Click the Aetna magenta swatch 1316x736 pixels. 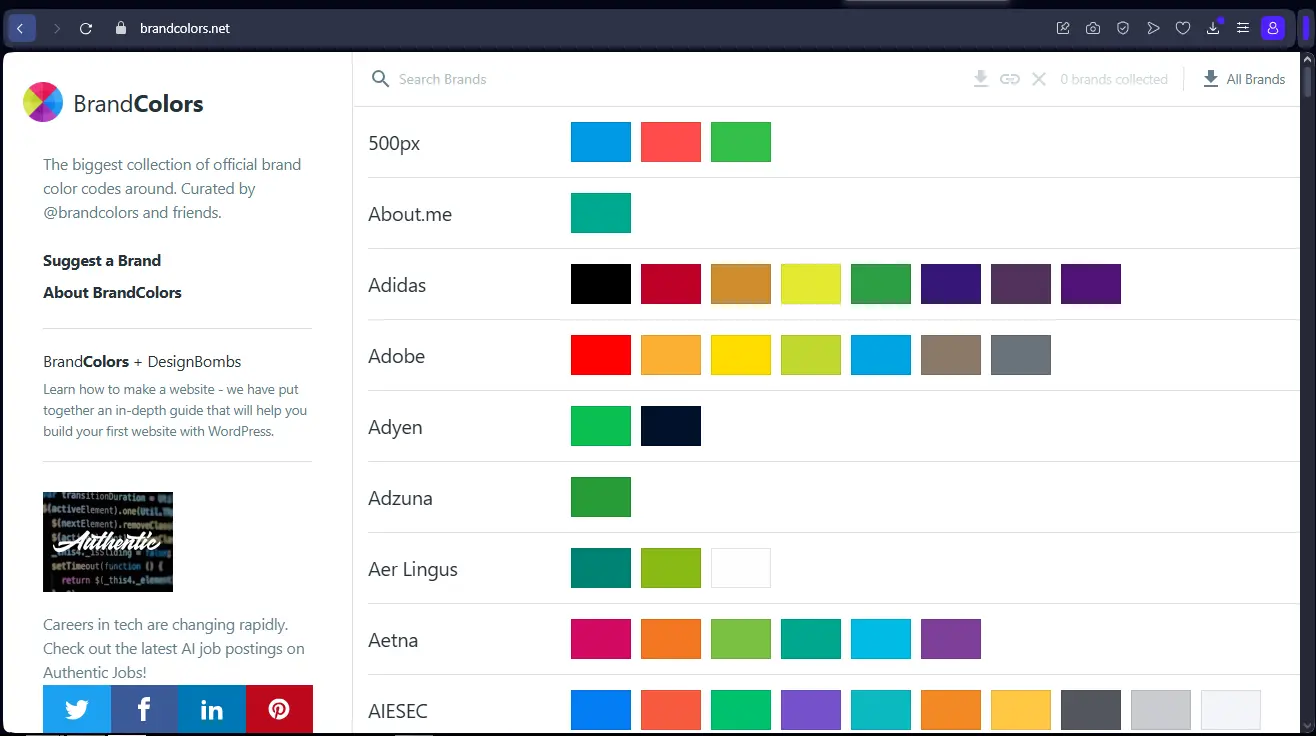point(601,639)
